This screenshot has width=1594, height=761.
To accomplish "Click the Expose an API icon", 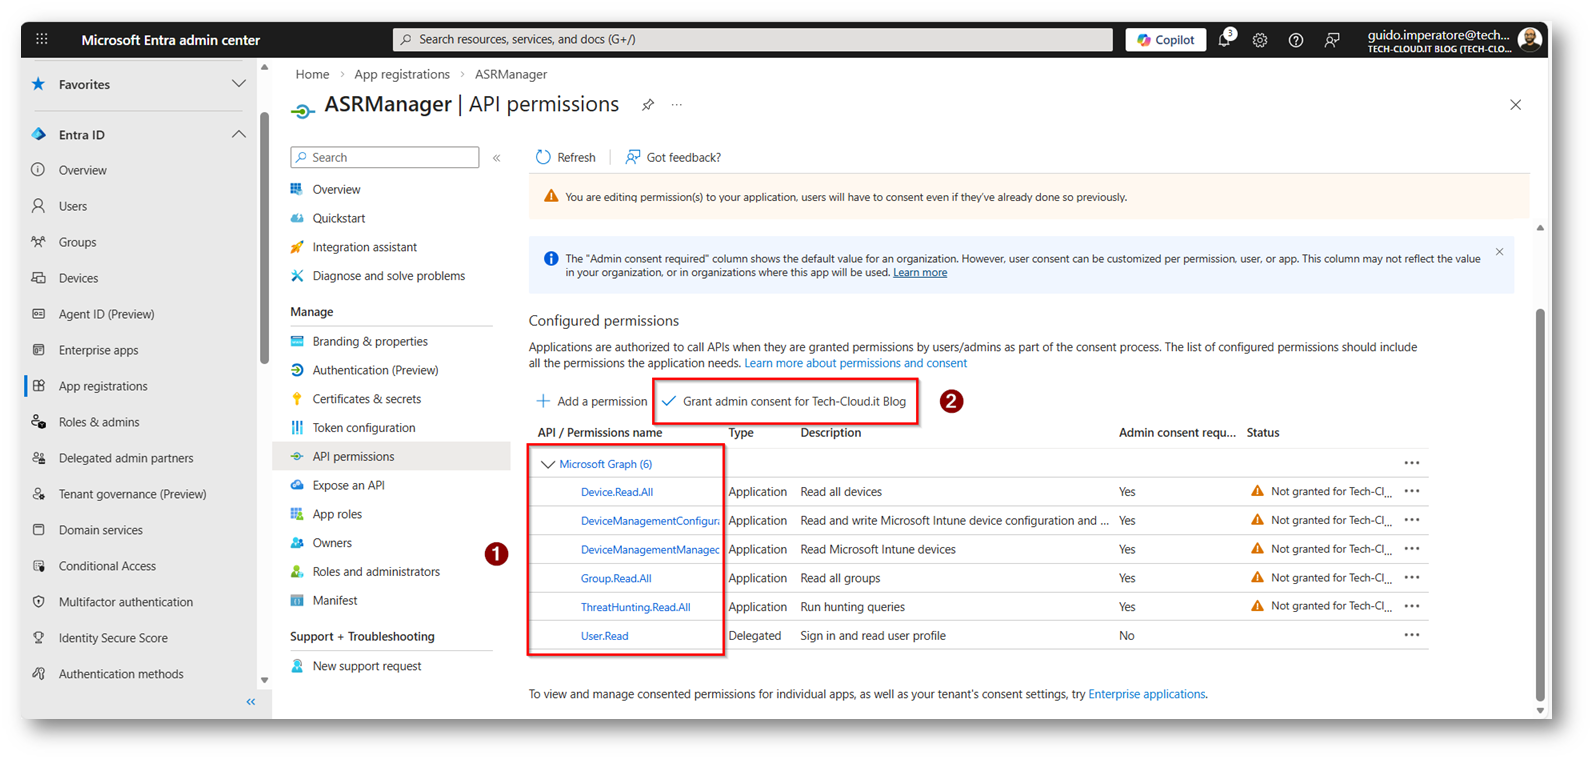I will click(297, 485).
